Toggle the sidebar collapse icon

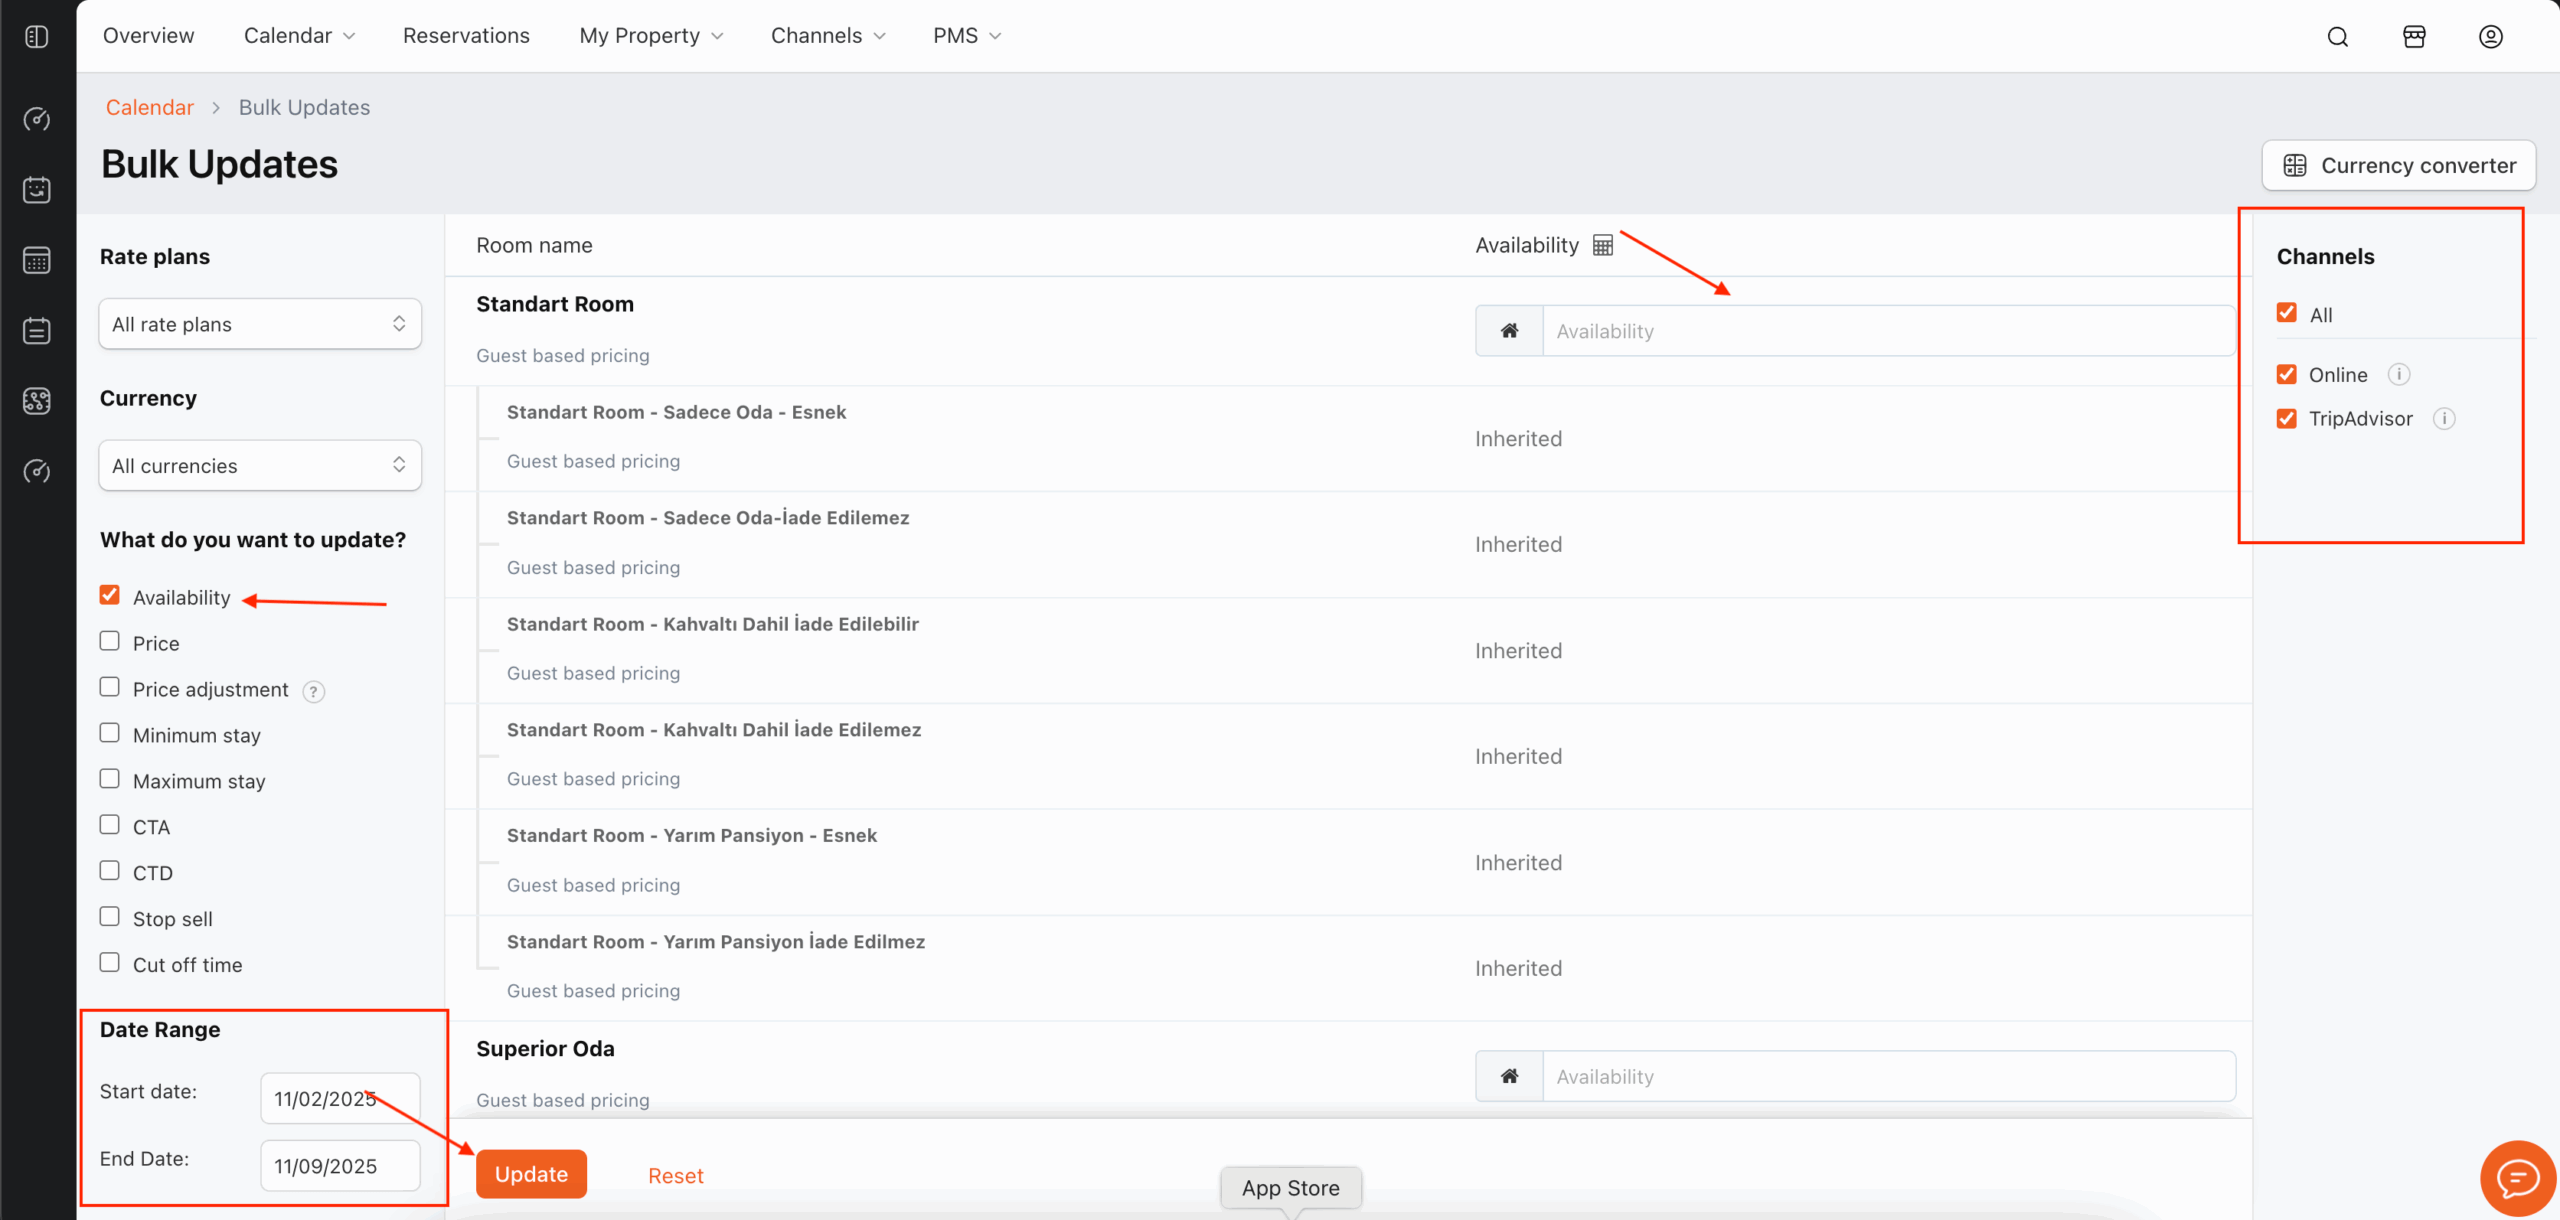coord(37,37)
